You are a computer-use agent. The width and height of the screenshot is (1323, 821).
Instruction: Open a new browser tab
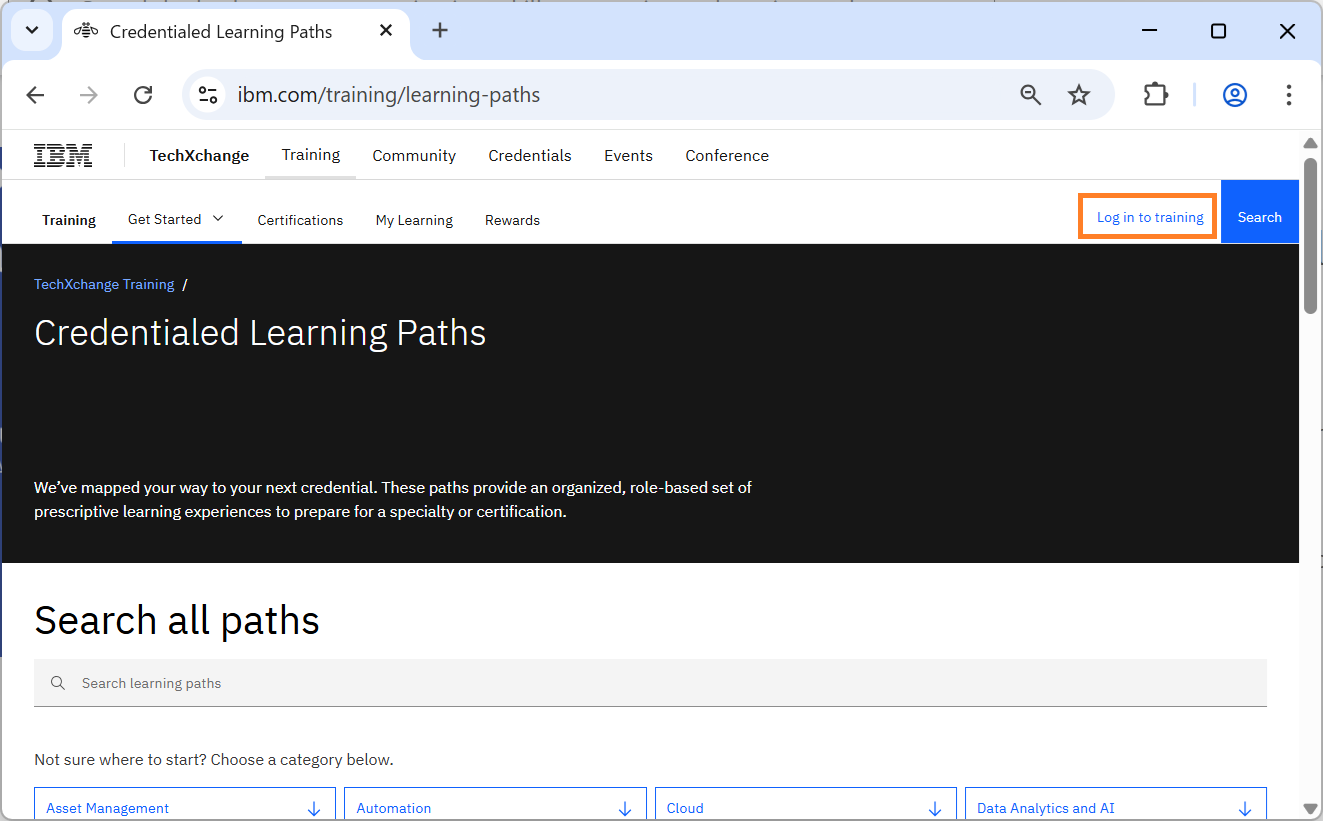coord(440,30)
